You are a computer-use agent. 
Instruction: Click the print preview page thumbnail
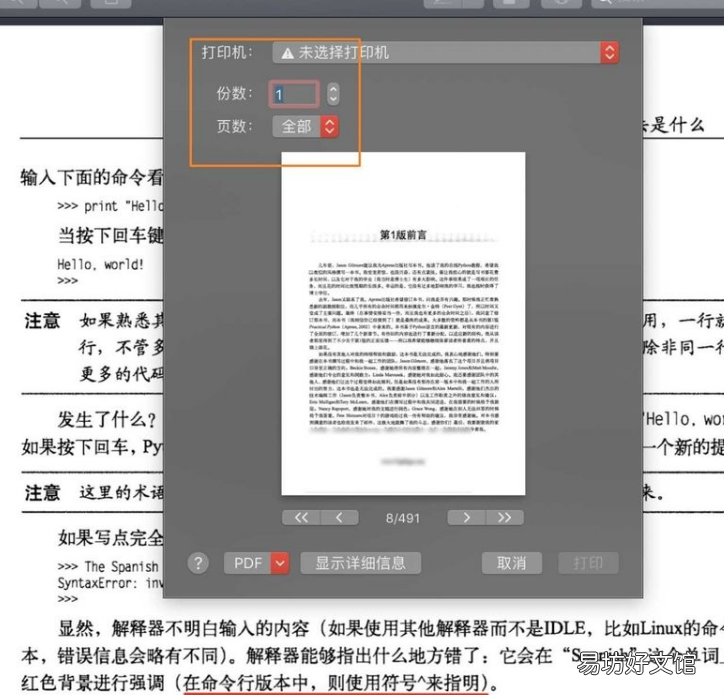(403, 323)
